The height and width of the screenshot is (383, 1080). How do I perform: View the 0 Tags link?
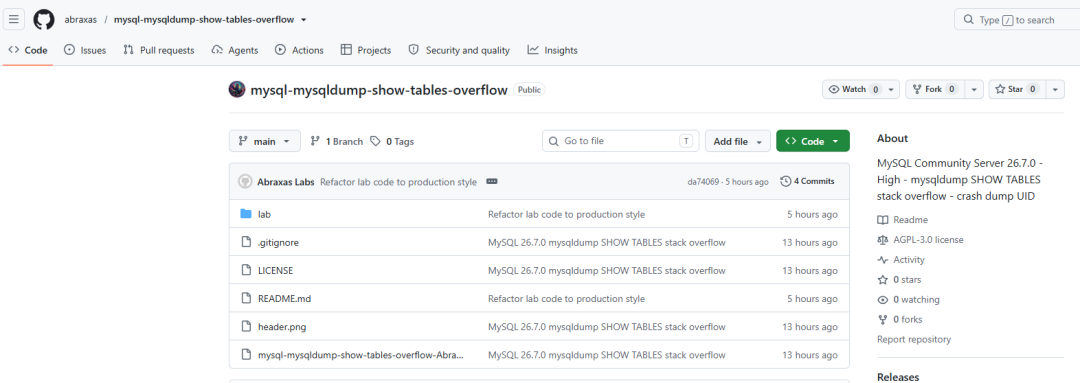click(x=392, y=141)
